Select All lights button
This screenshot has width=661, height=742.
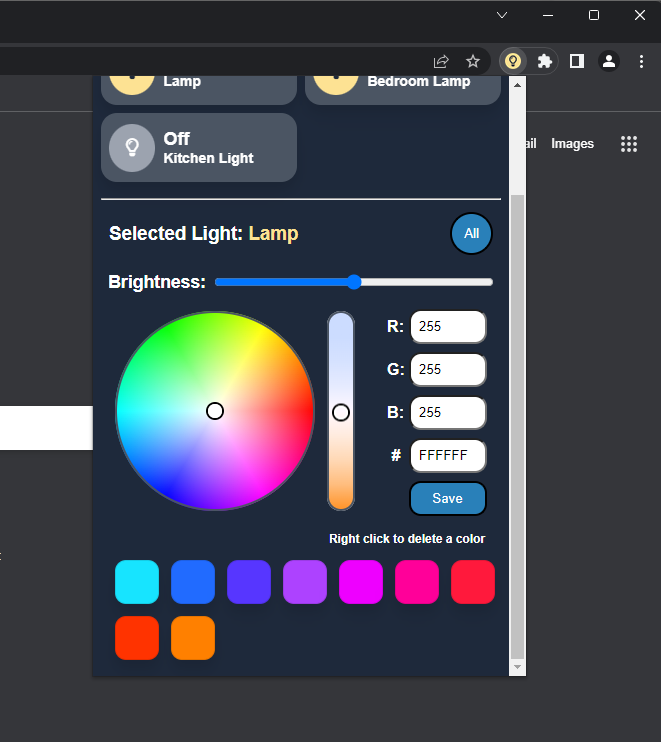(x=471, y=234)
